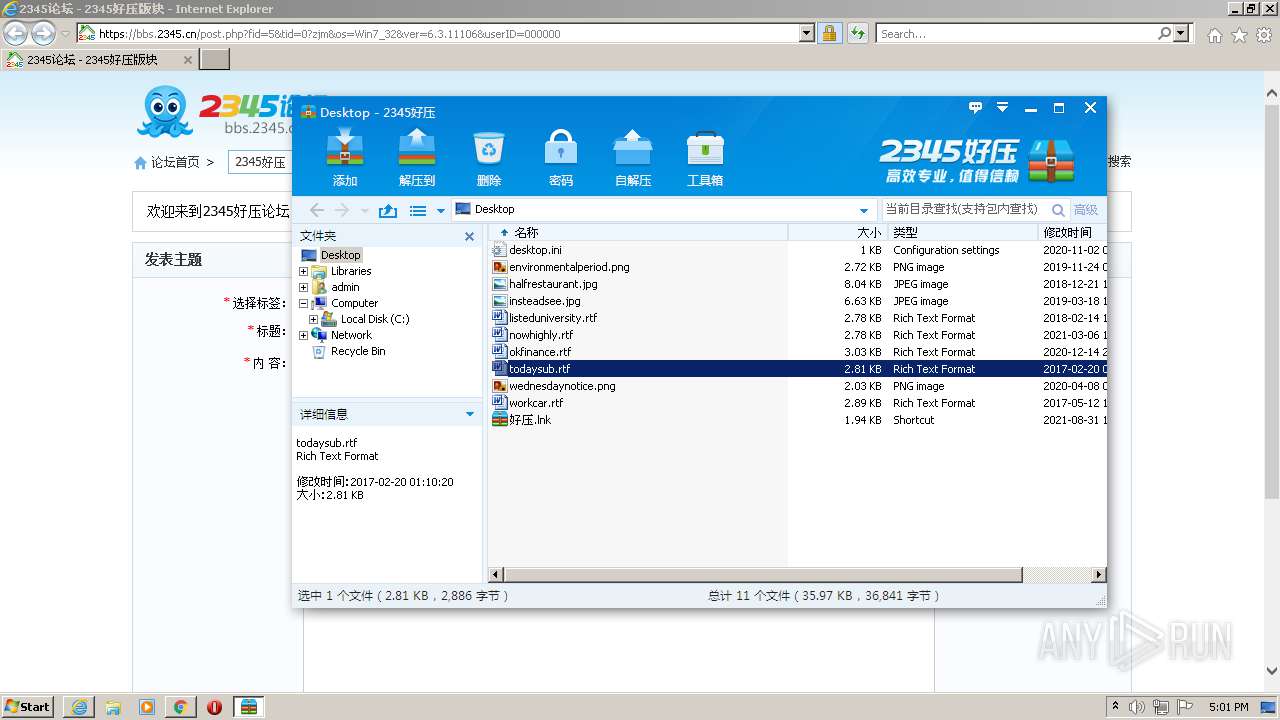
Task: Select listeduniversity.rtf file
Action: point(553,318)
